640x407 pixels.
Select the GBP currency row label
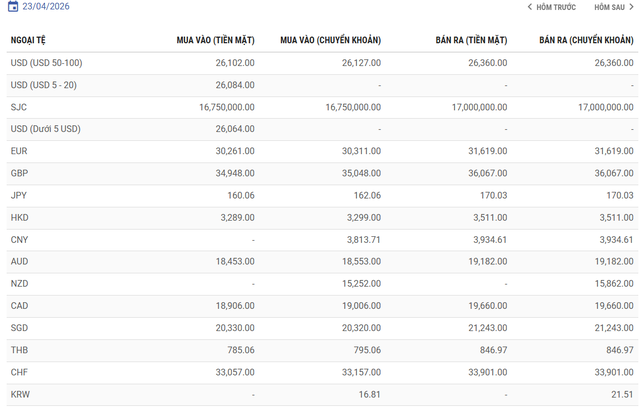tap(19, 172)
